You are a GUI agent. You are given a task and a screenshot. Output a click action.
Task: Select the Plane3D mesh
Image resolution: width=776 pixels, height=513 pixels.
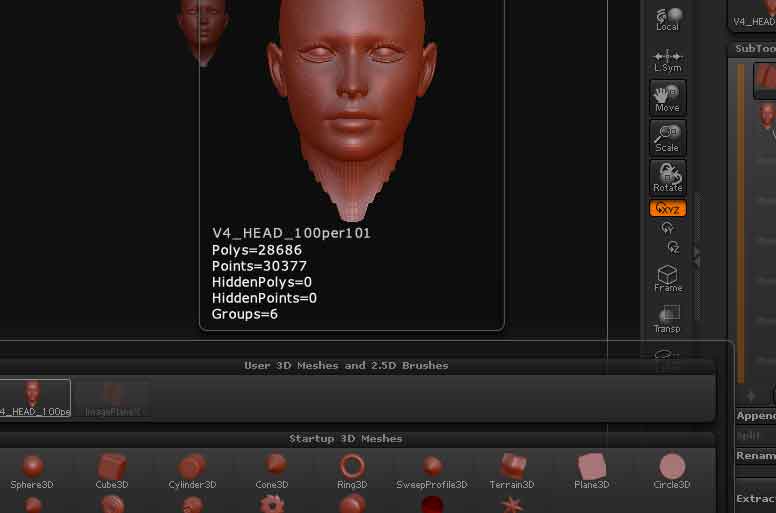coord(592,471)
